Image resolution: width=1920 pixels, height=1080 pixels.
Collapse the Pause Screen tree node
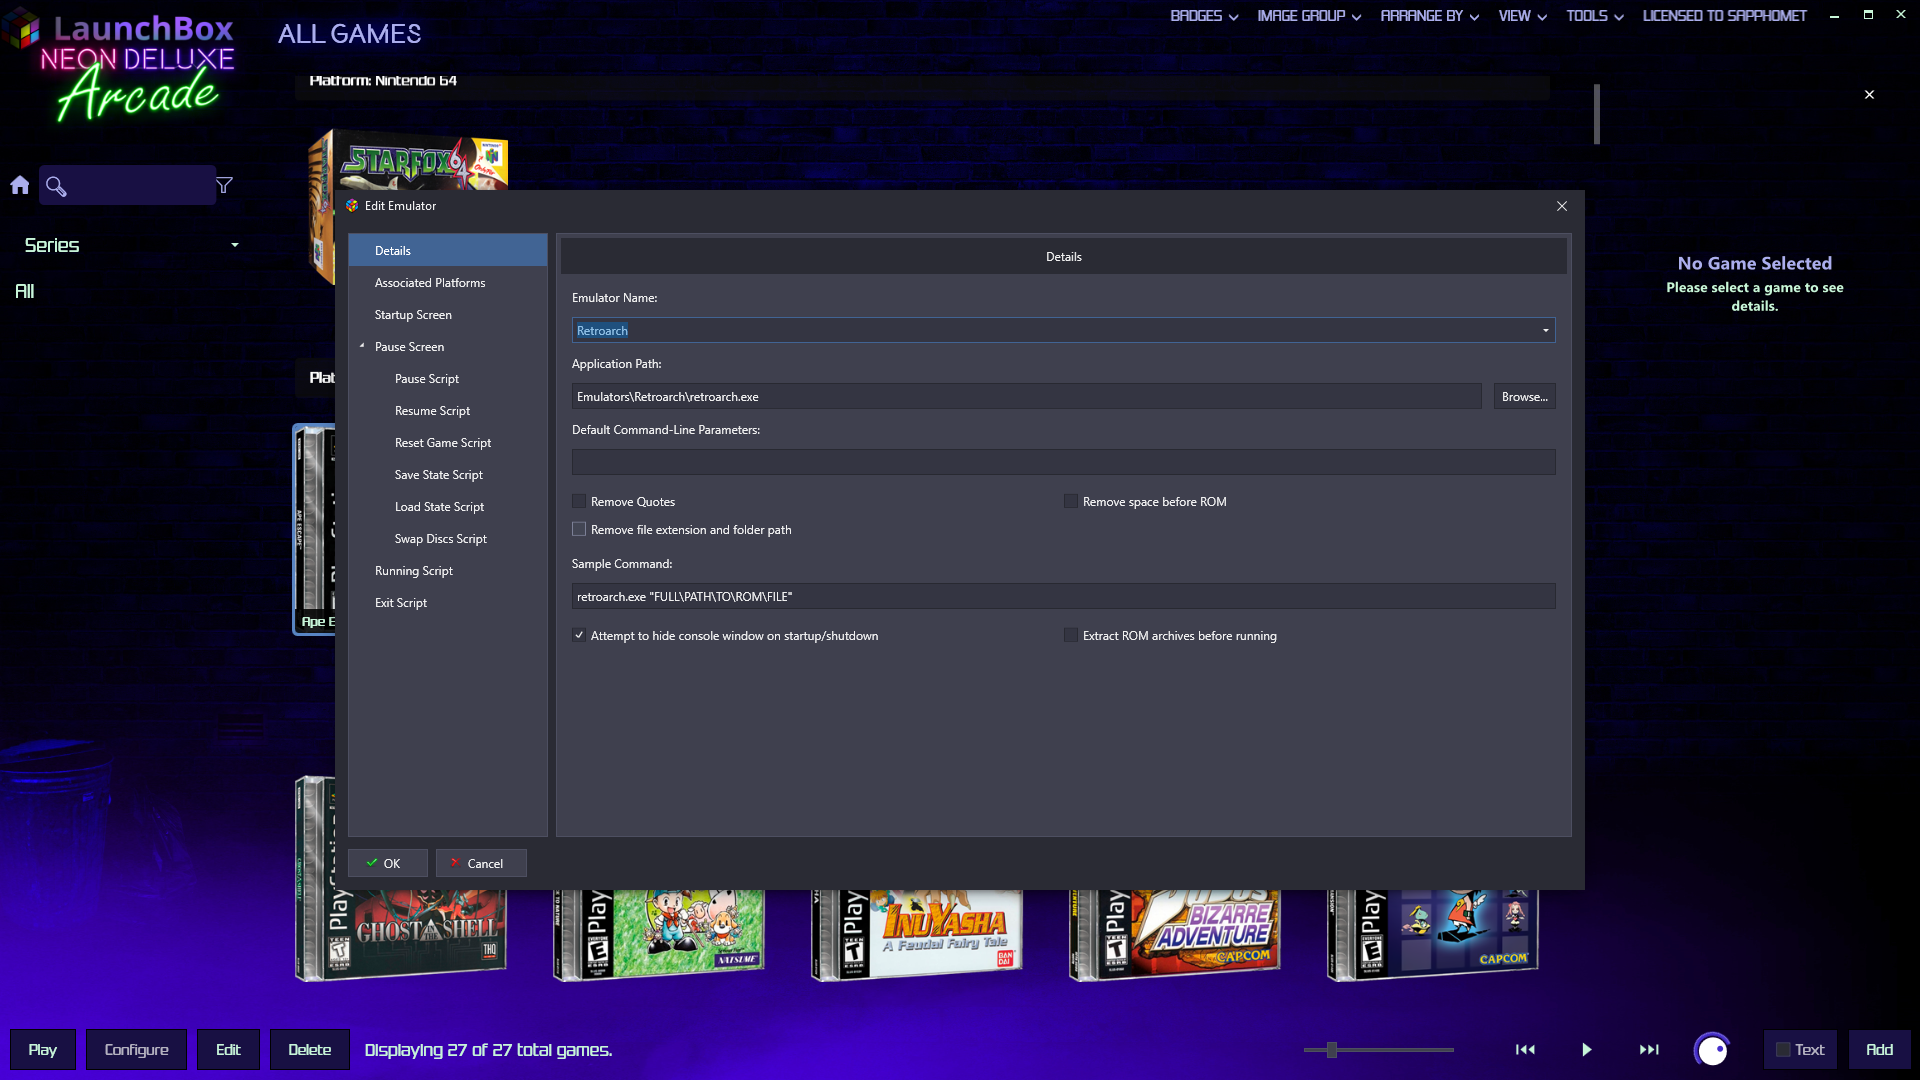coord(362,346)
